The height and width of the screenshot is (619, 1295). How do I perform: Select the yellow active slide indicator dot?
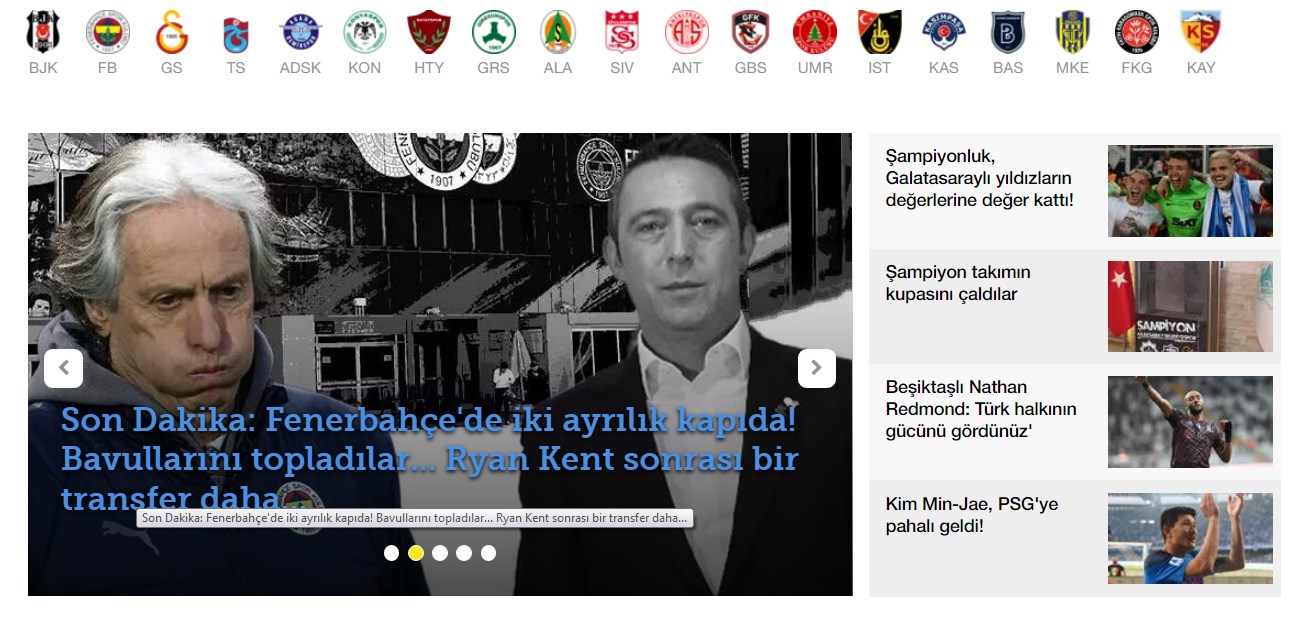tap(416, 553)
